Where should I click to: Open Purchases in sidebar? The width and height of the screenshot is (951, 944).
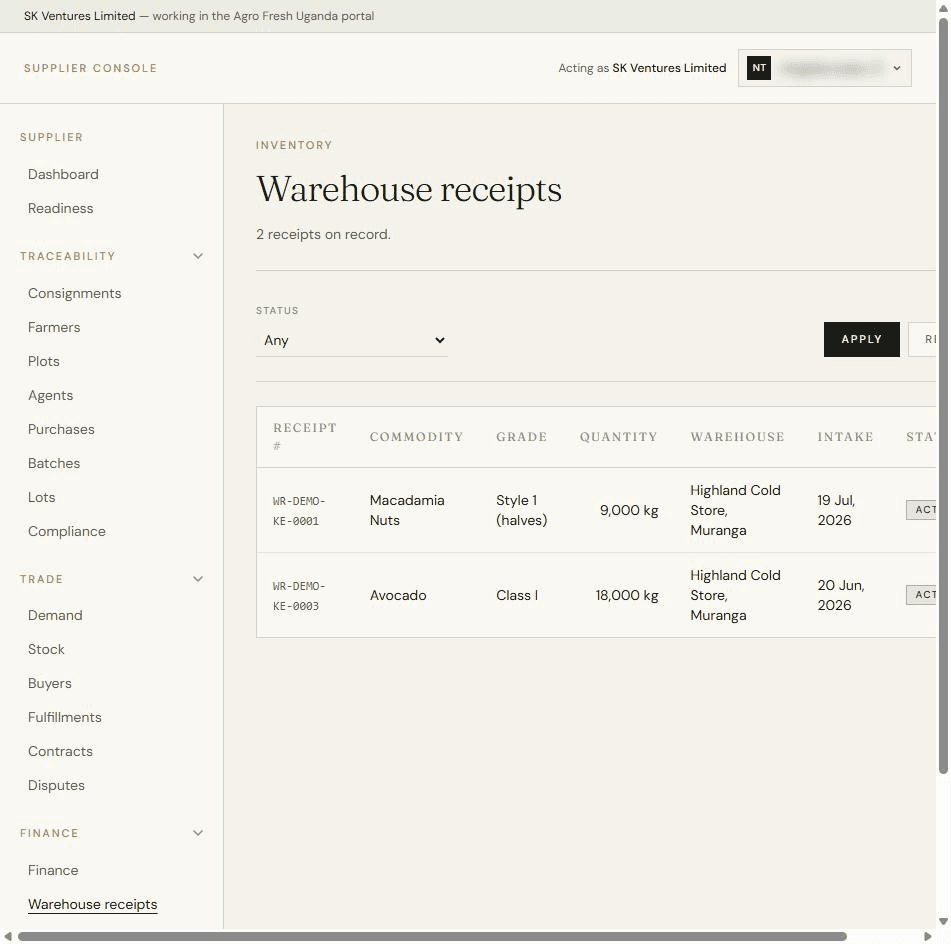61,429
